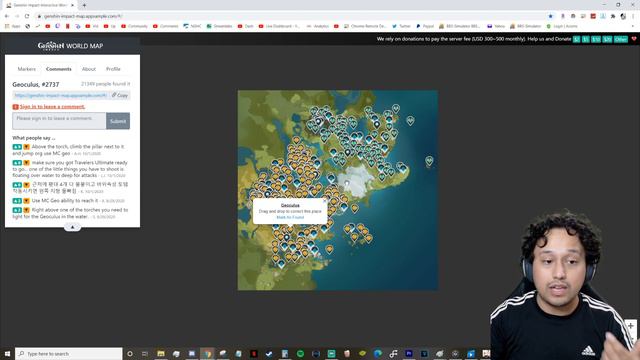Switch to the Profile tab

click(113, 69)
